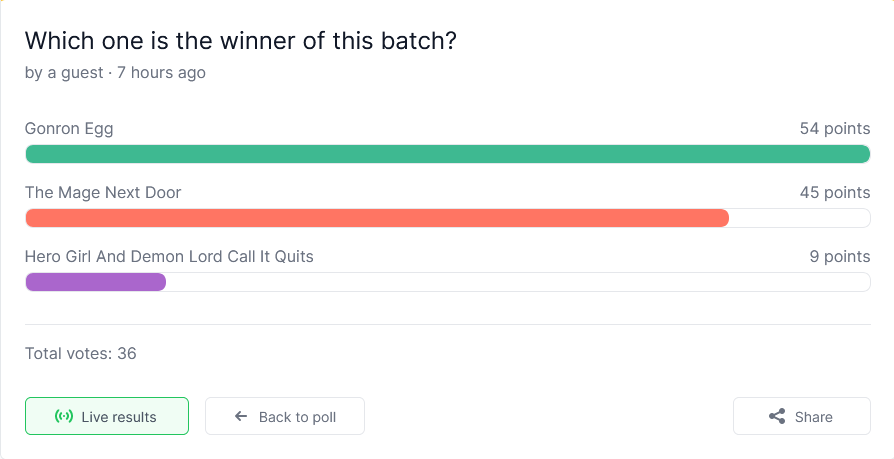
Task: Click the red Mage Next Door bar
Action: point(377,218)
